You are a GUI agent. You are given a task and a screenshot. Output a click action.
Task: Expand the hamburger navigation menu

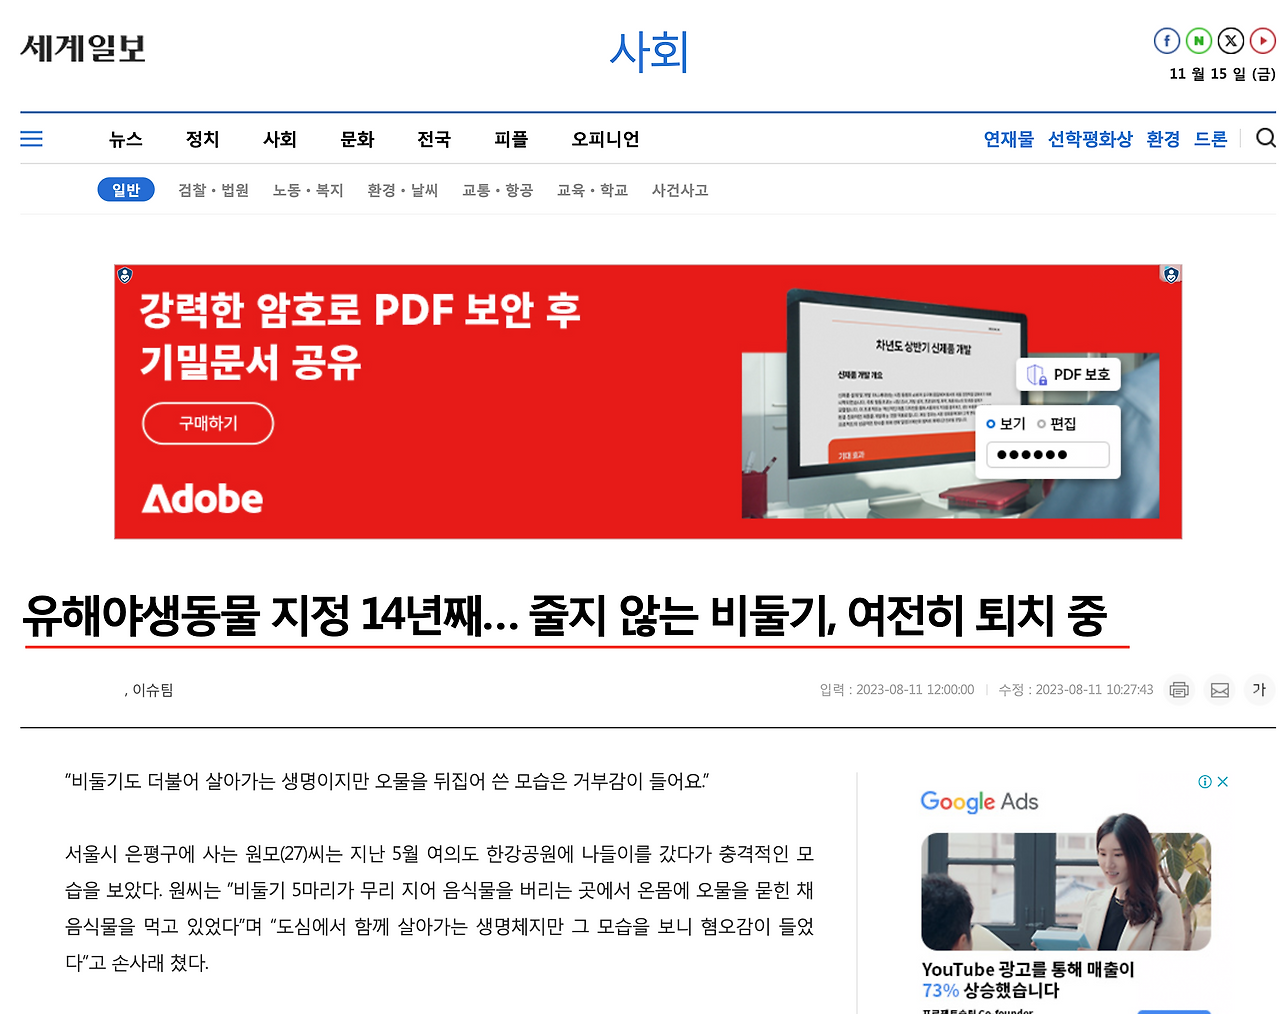[31, 138]
